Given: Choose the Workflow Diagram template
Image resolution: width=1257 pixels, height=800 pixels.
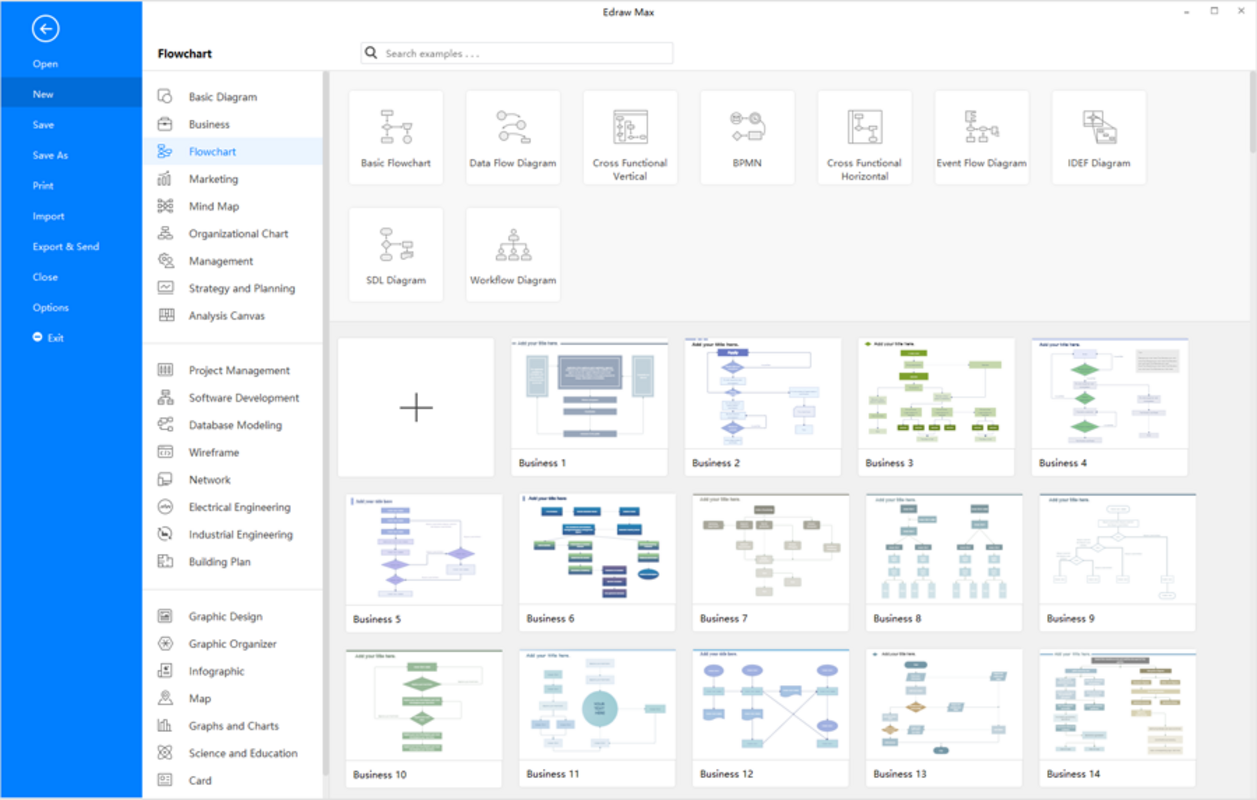Looking at the screenshot, I should [512, 253].
